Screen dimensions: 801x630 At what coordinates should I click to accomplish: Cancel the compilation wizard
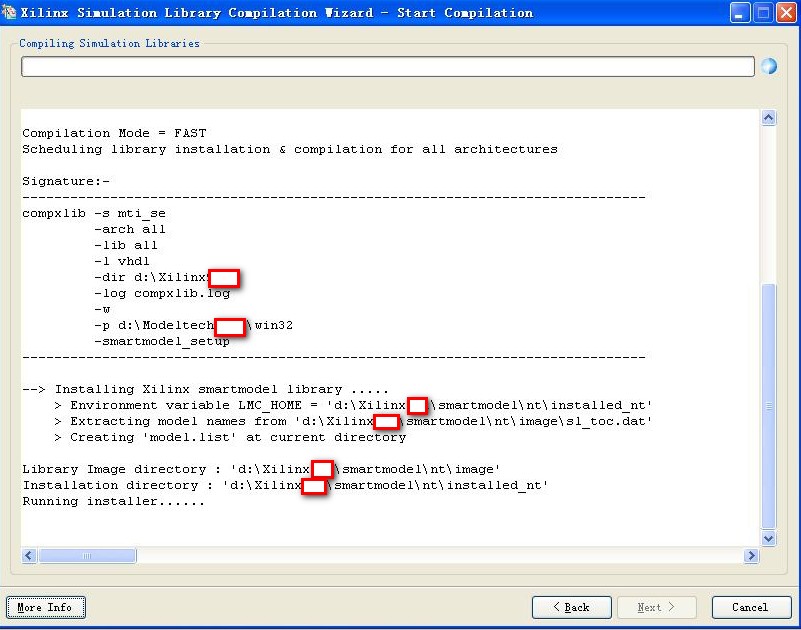(751, 607)
